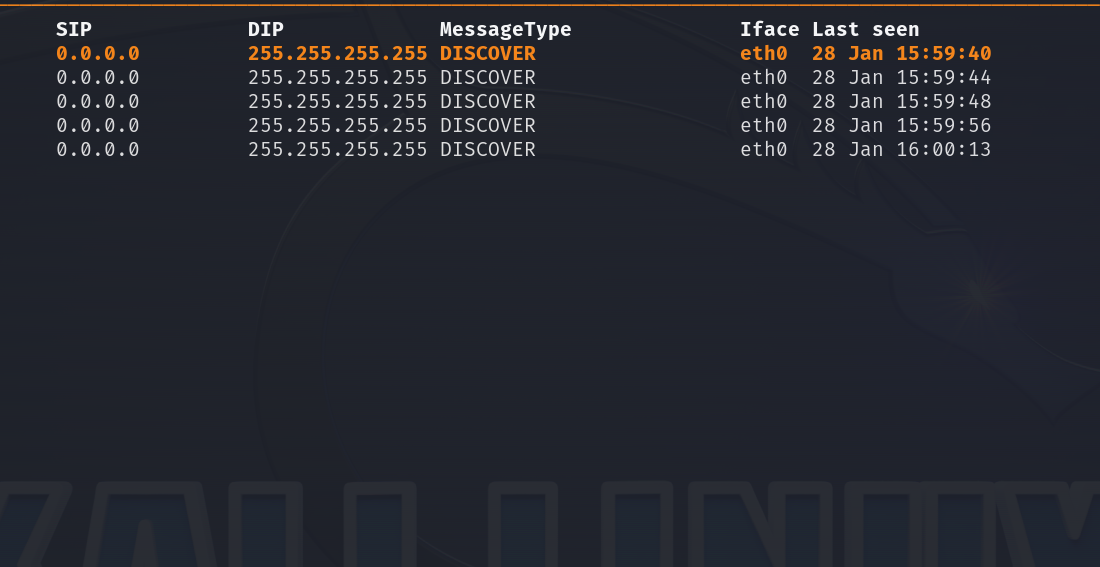1100x567 pixels.
Task: Click DISCOVER in the second table row
Action: point(487,78)
